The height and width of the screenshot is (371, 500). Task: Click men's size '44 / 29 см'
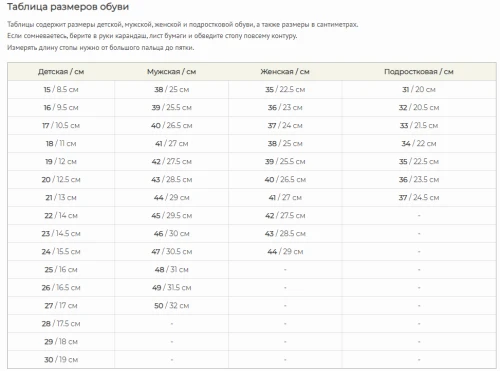[x=172, y=198]
